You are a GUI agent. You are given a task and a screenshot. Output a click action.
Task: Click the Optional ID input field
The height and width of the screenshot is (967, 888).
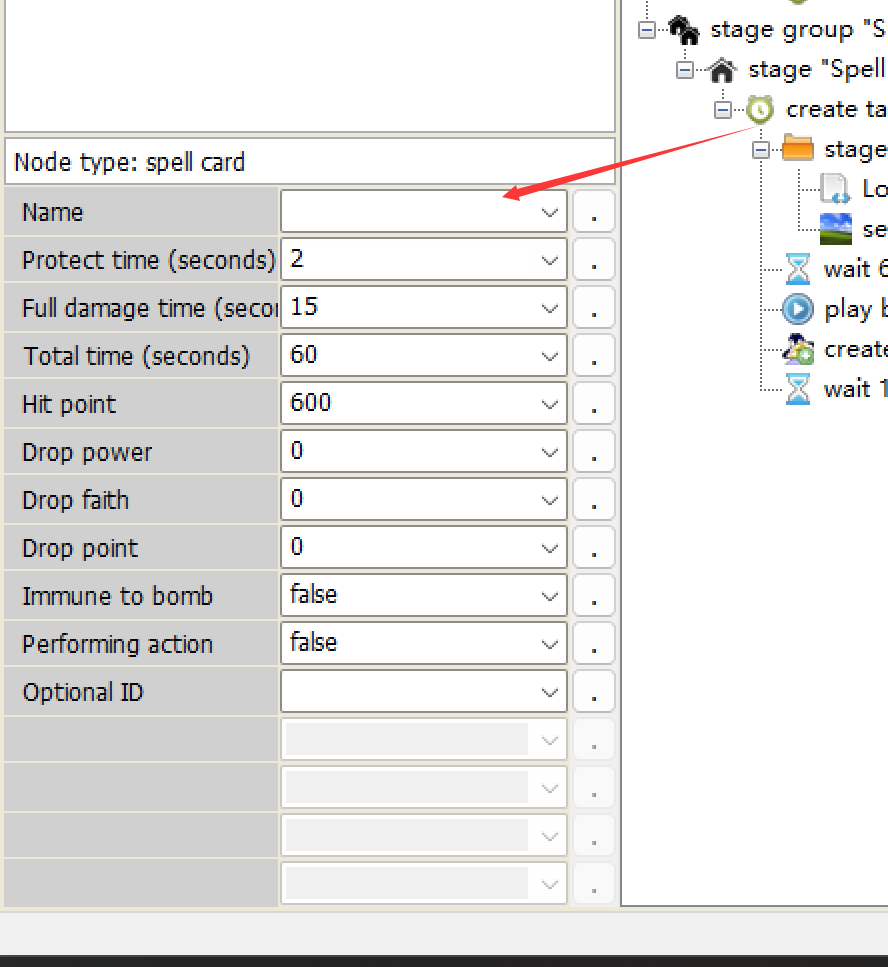point(410,692)
